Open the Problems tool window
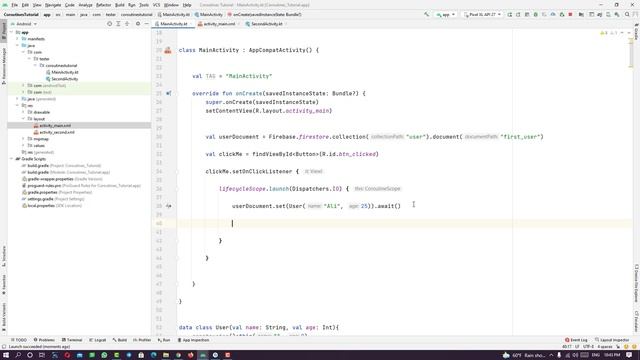The width and height of the screenshot is (640, 360). click(44, 340)
